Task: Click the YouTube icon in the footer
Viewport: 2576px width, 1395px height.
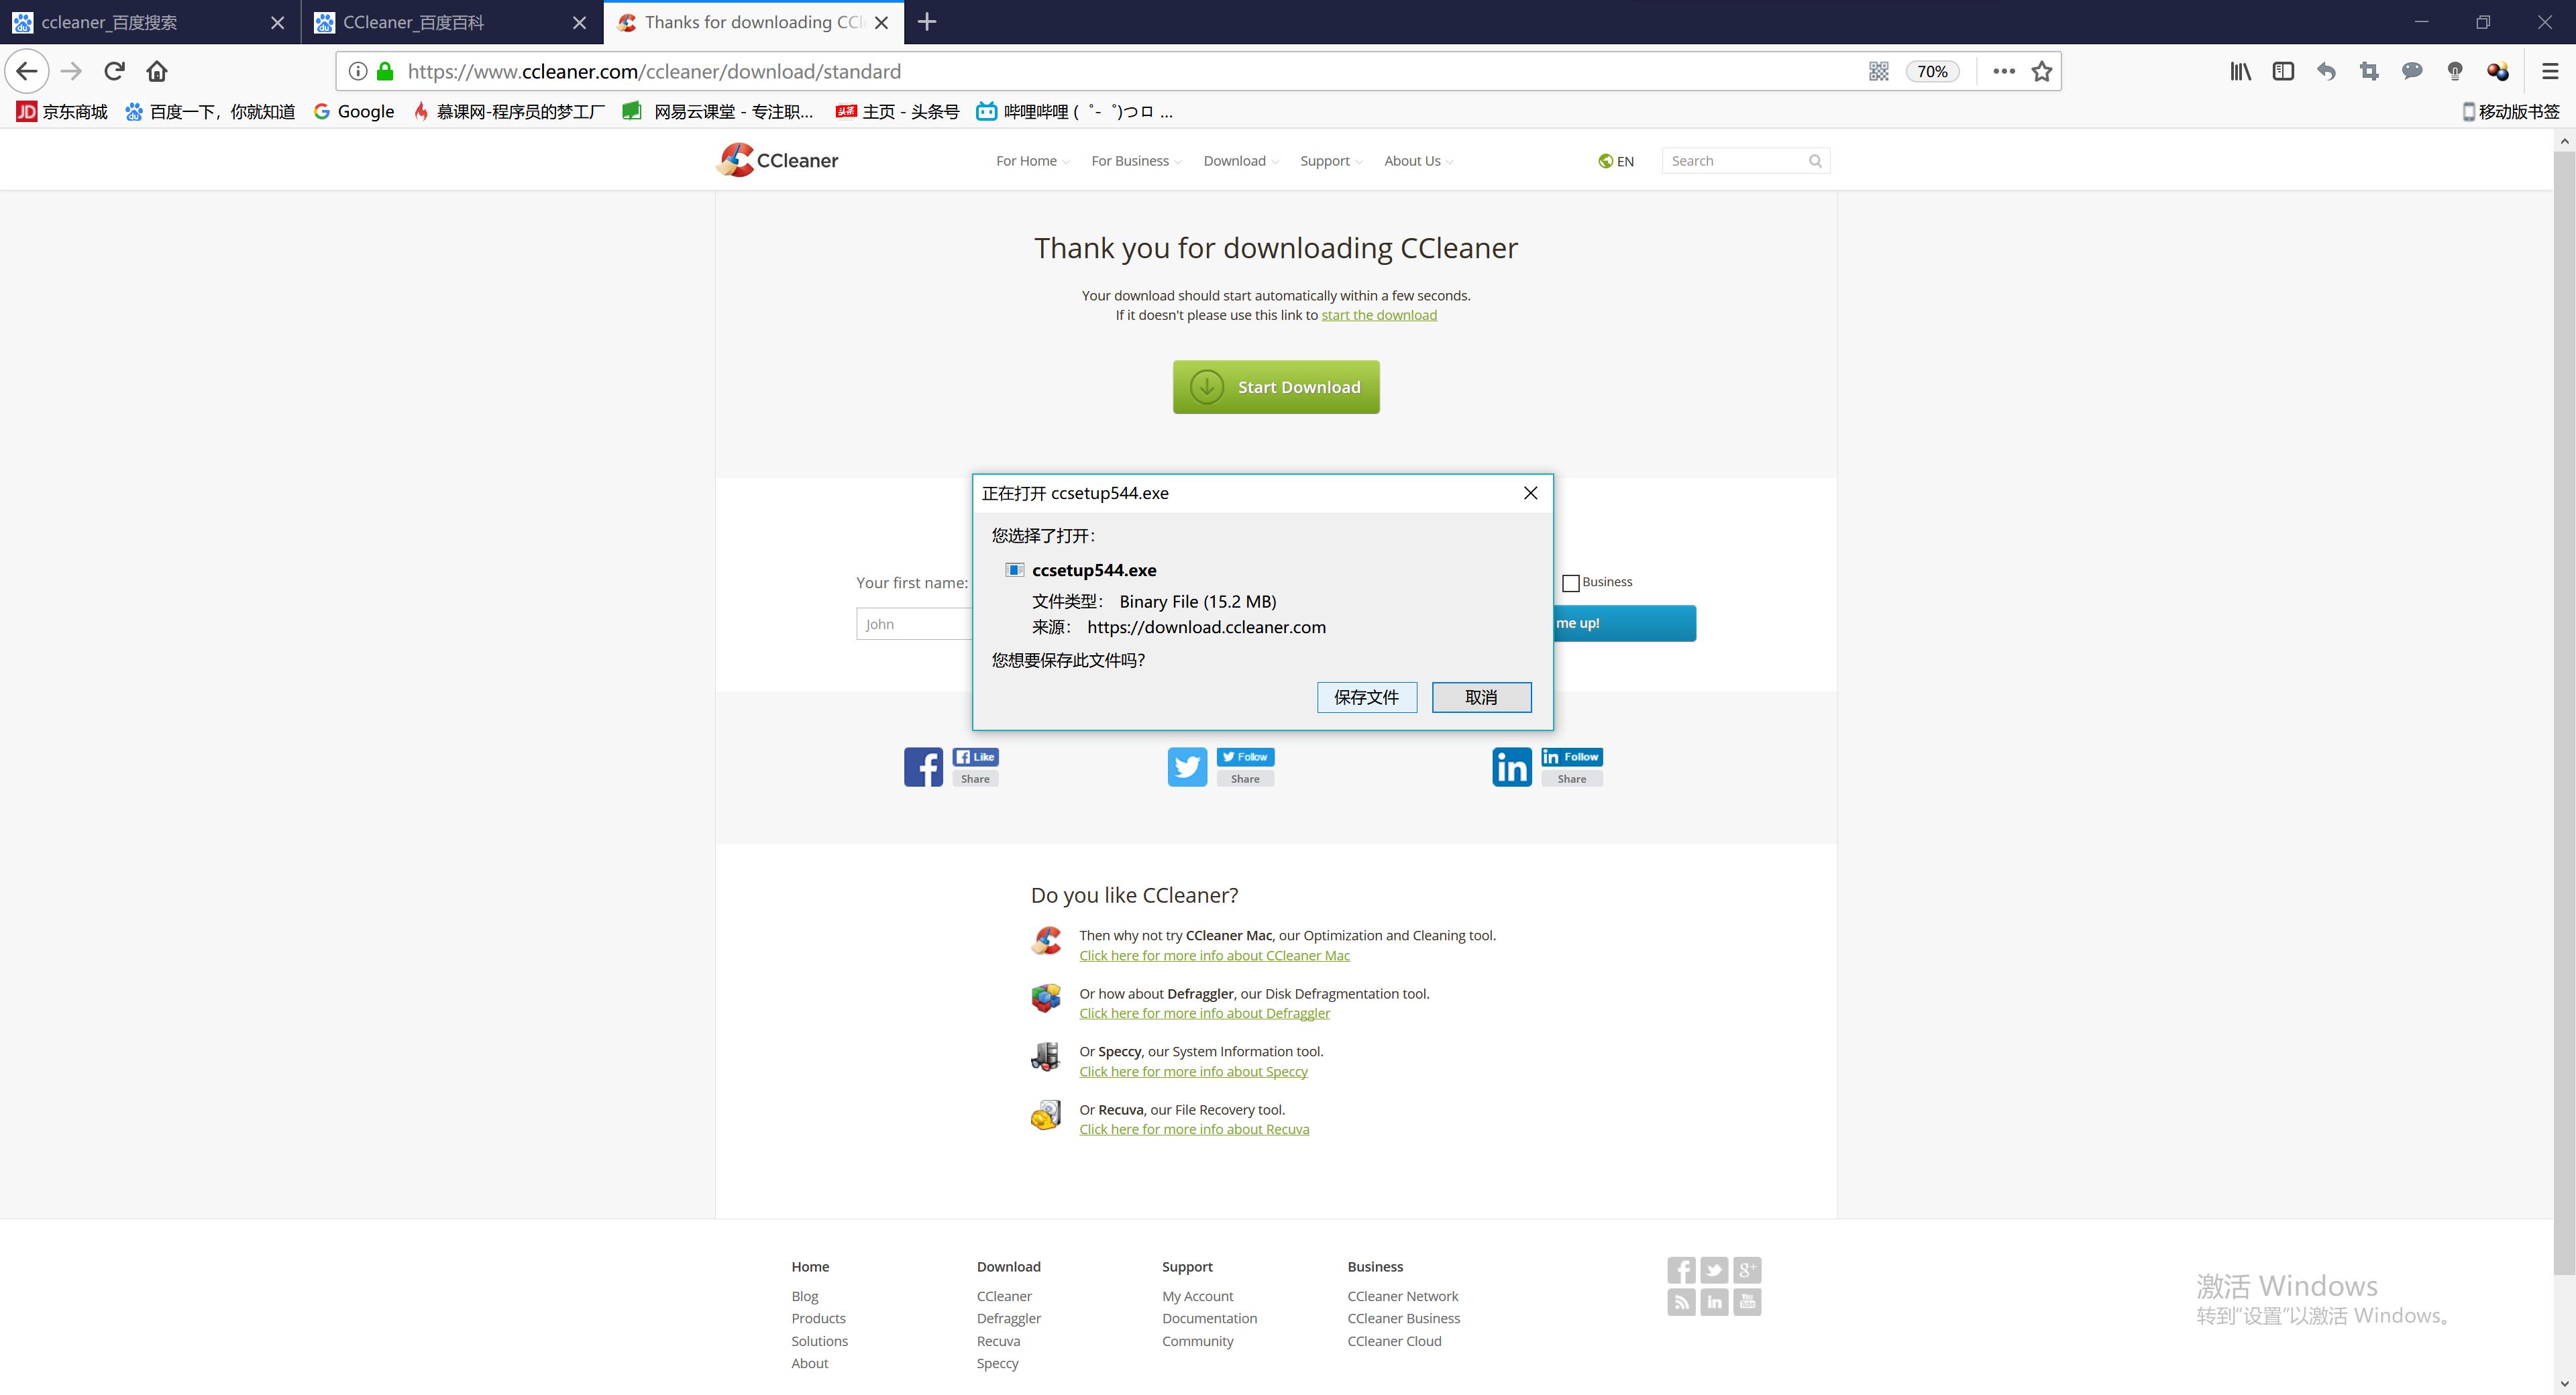Action: coord(1747,1302)
